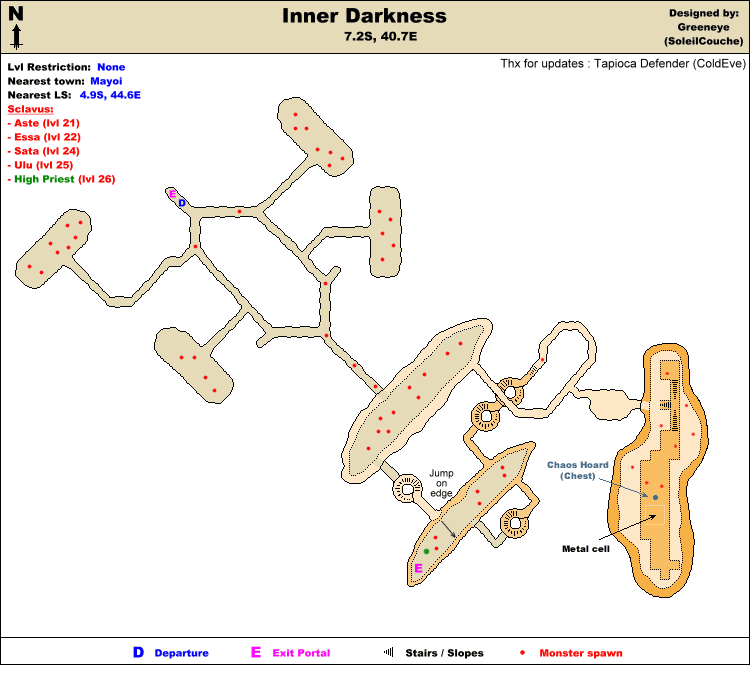Click the 'High Priest (lvl 26)' entry

[x=61, y=179]
